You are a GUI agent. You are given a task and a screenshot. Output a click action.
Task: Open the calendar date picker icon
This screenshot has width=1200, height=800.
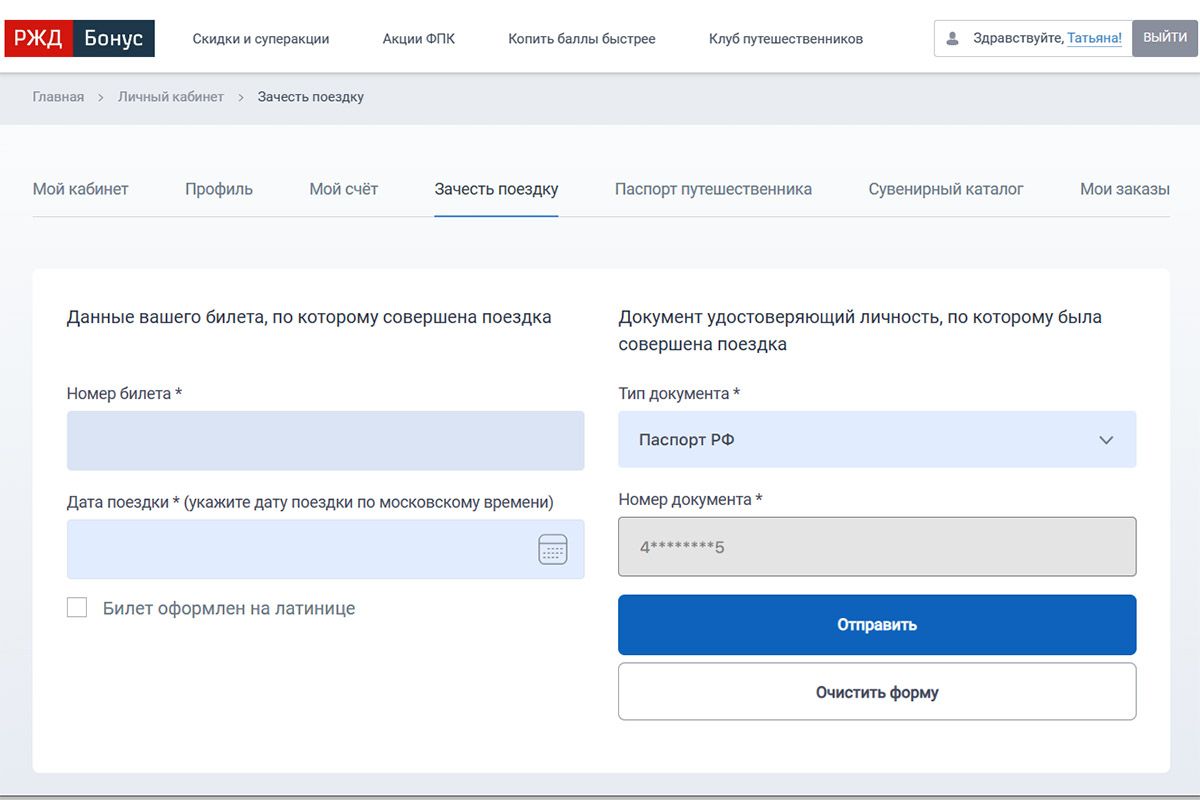pyautogui.click(x=552, y=549)
